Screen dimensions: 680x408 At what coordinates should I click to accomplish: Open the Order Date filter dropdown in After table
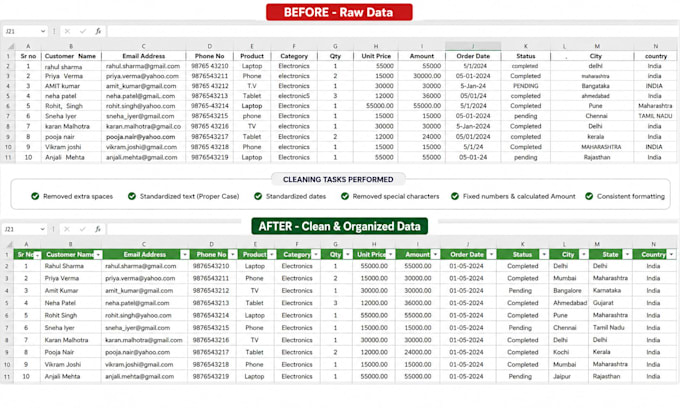click(x=491, y=255)
